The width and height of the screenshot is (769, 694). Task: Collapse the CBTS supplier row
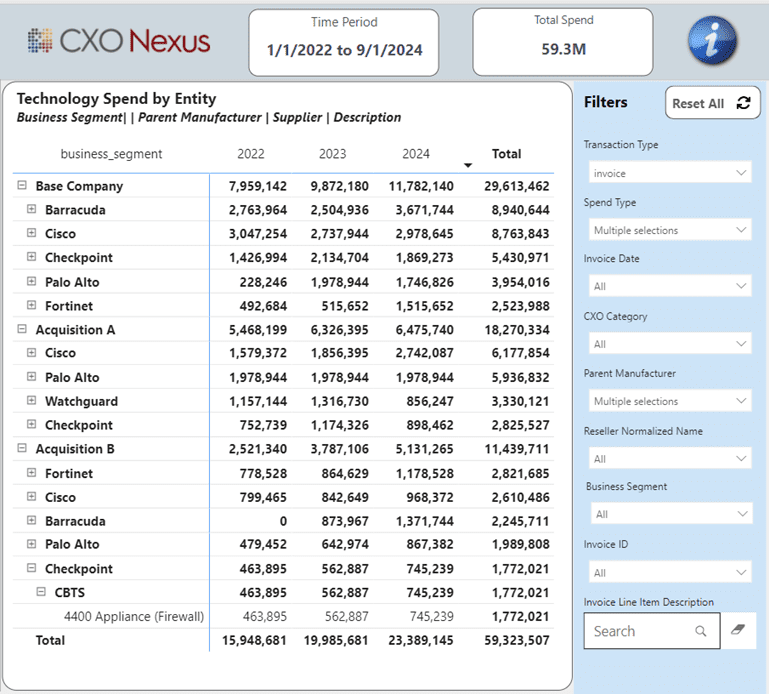[x=41, y=592]
